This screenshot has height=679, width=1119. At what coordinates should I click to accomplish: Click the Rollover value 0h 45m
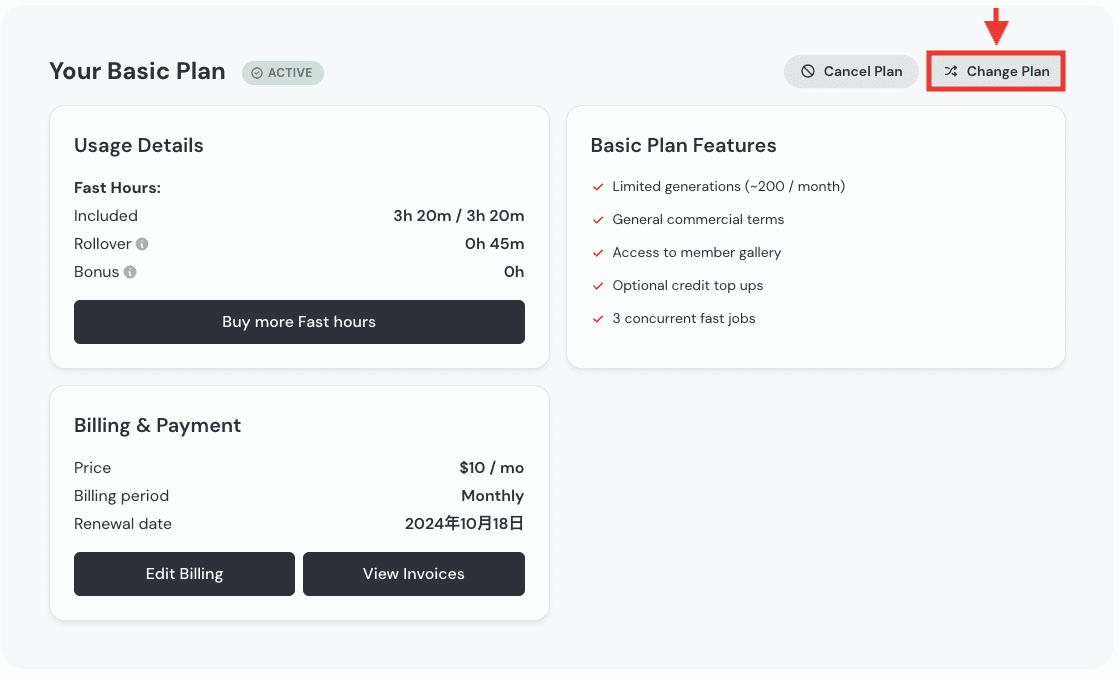(x=494, y=244)
